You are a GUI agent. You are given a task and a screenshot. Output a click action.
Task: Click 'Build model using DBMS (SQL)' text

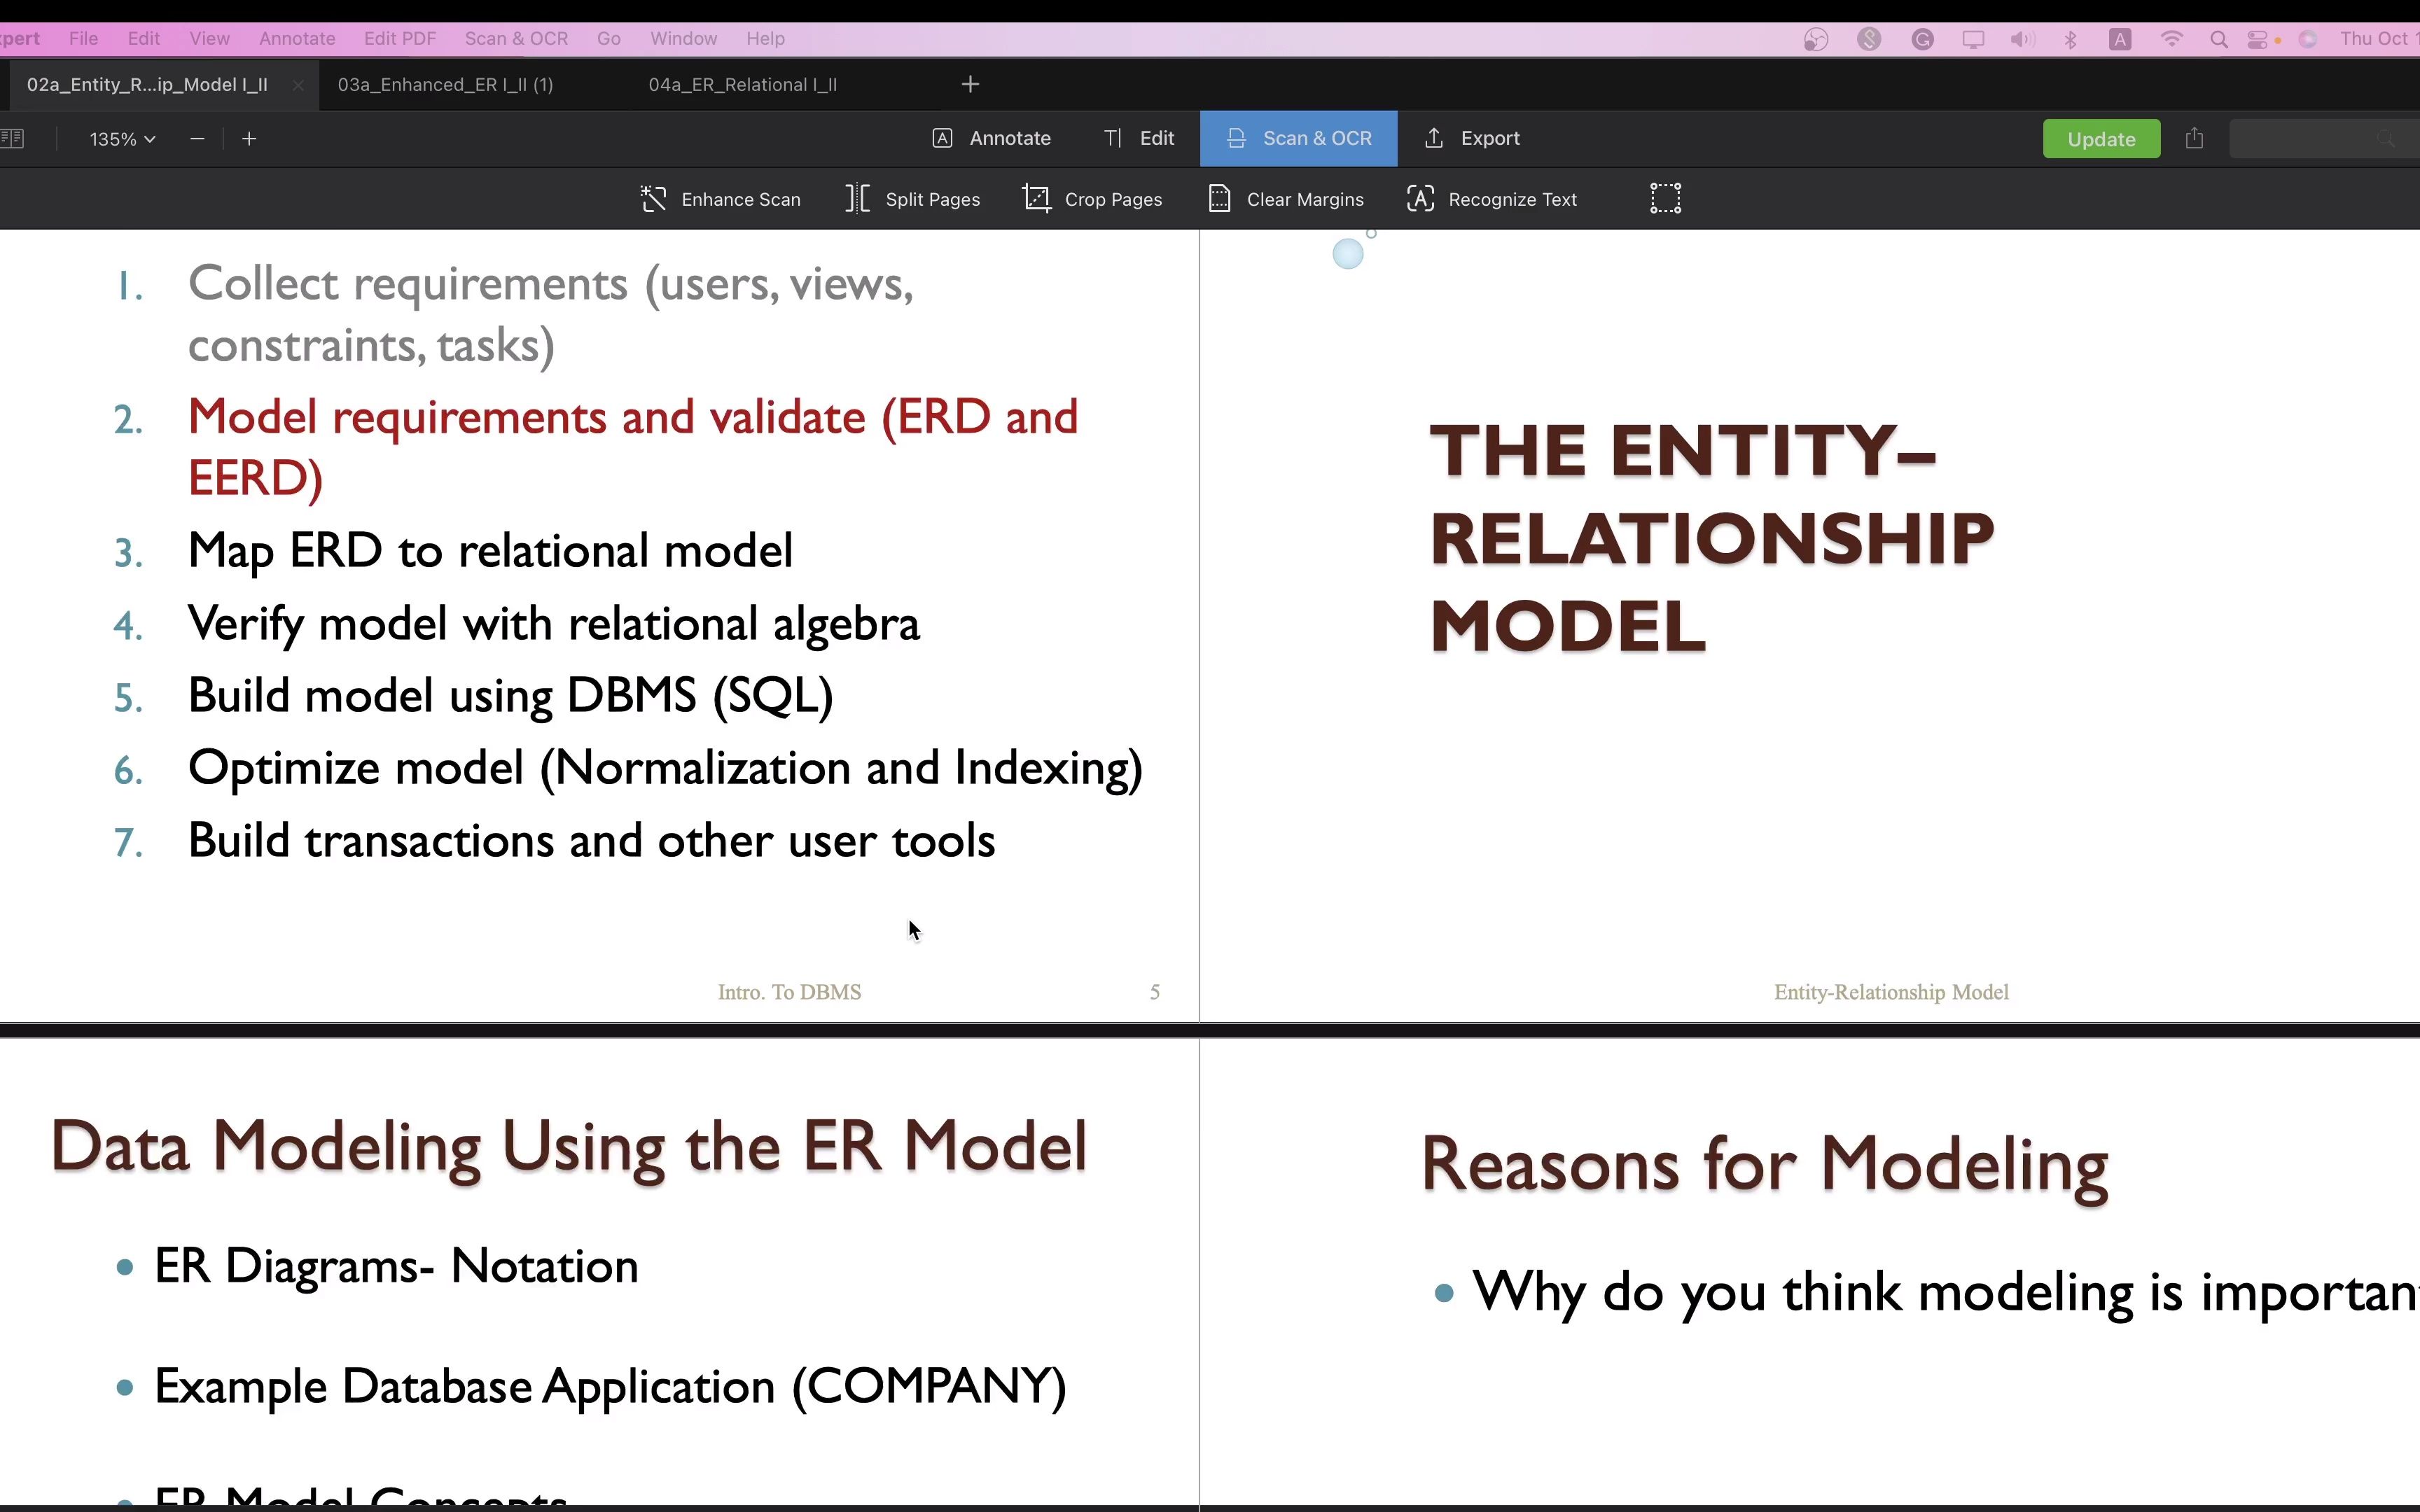click(511, 696)
